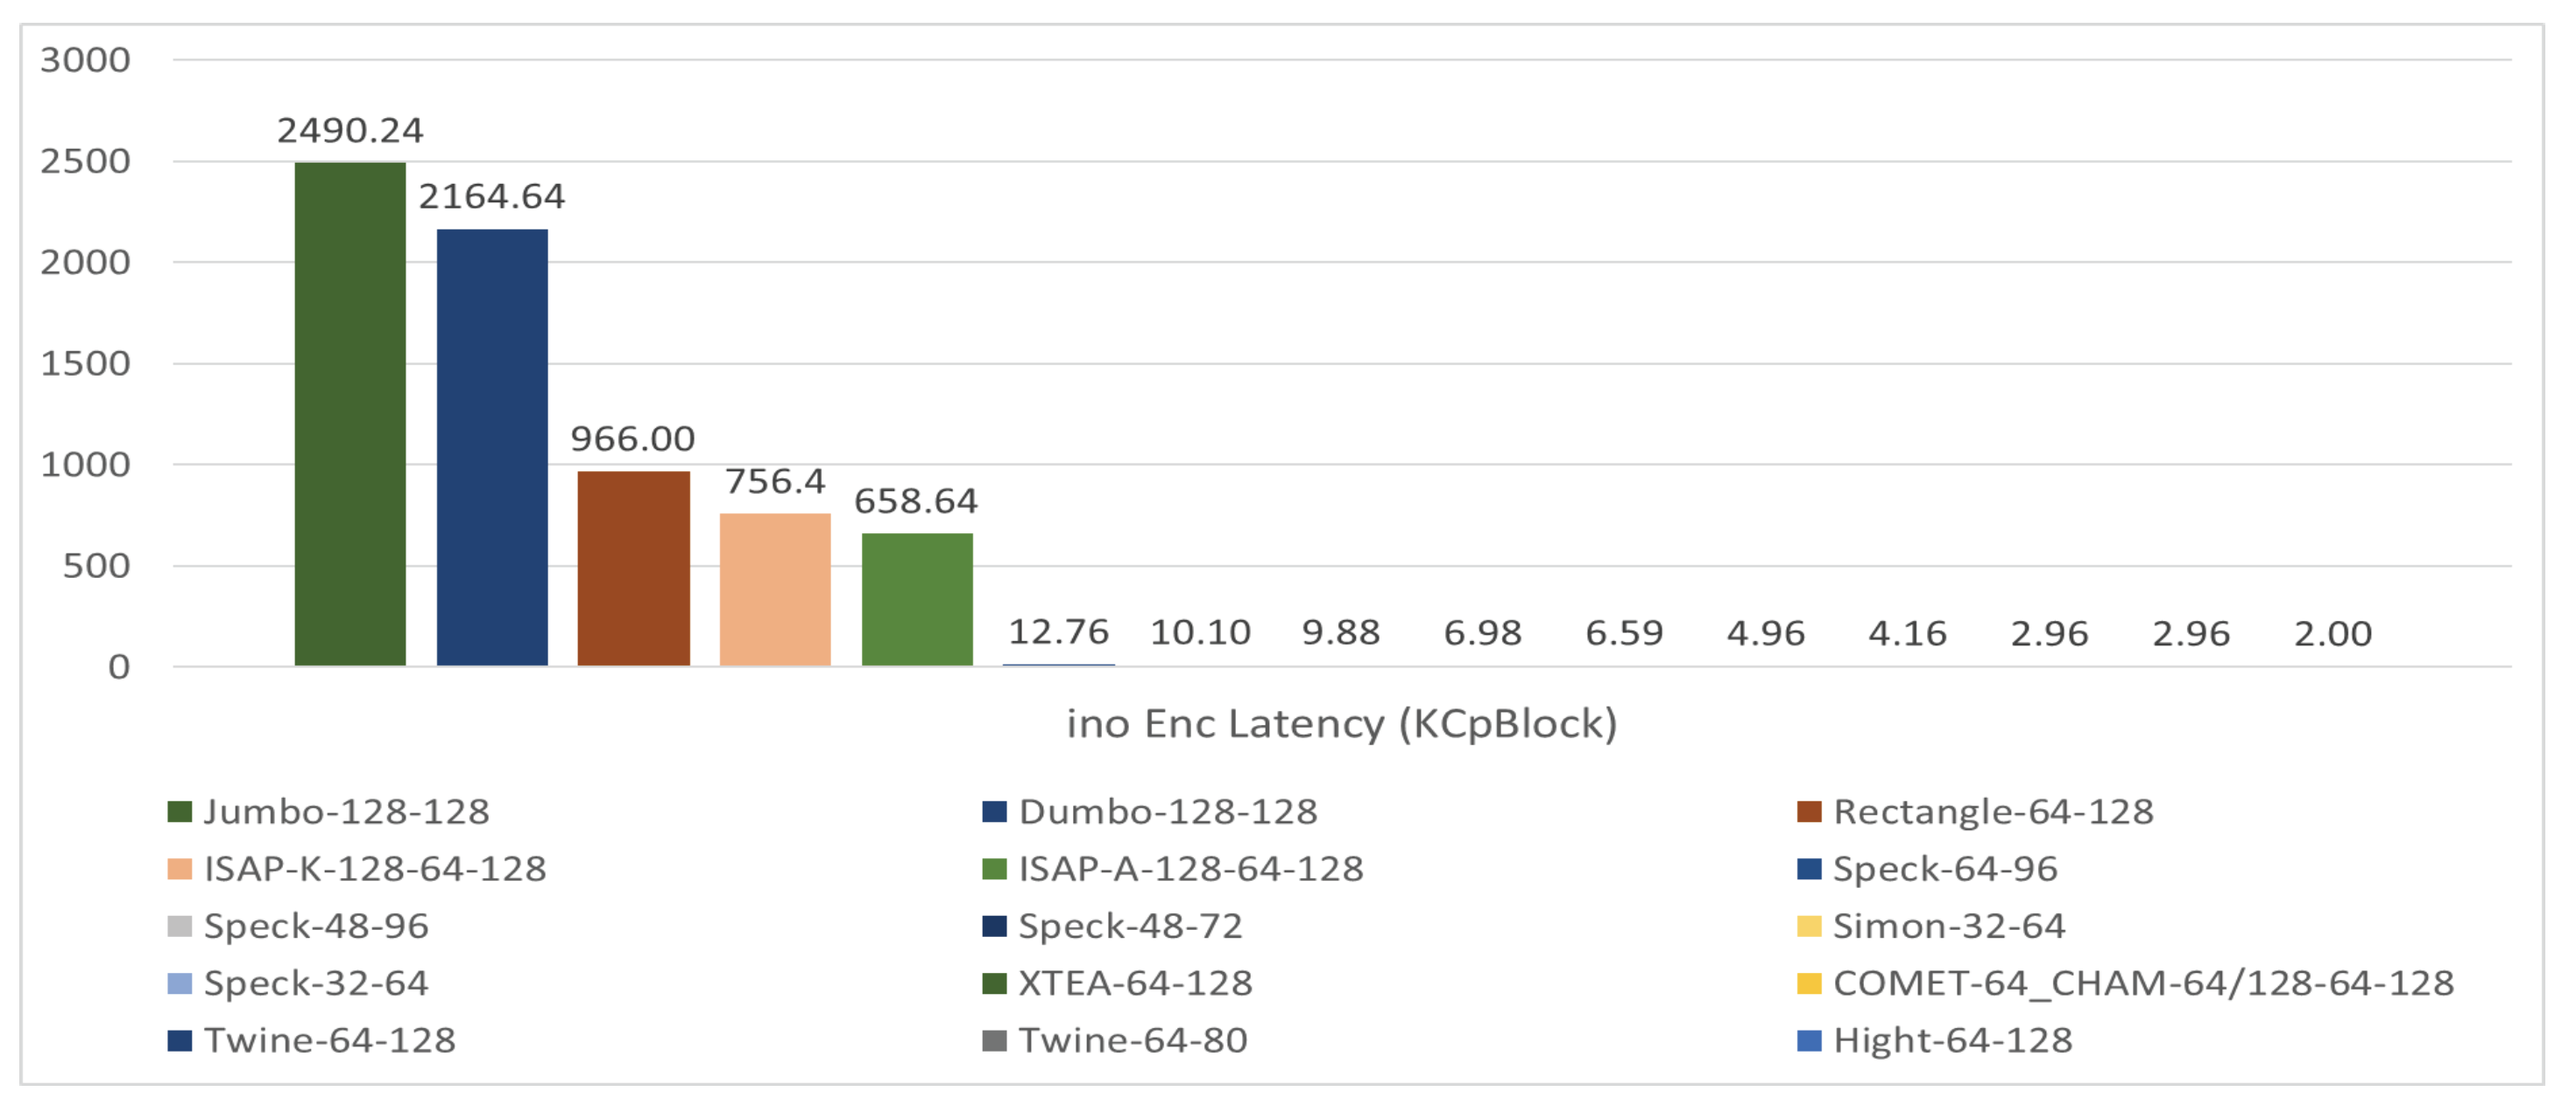2576x1113 pixels.
Task: Click the XTEA-64-128 legend label
Action: pyautogui.click(x=1135, y=983)
